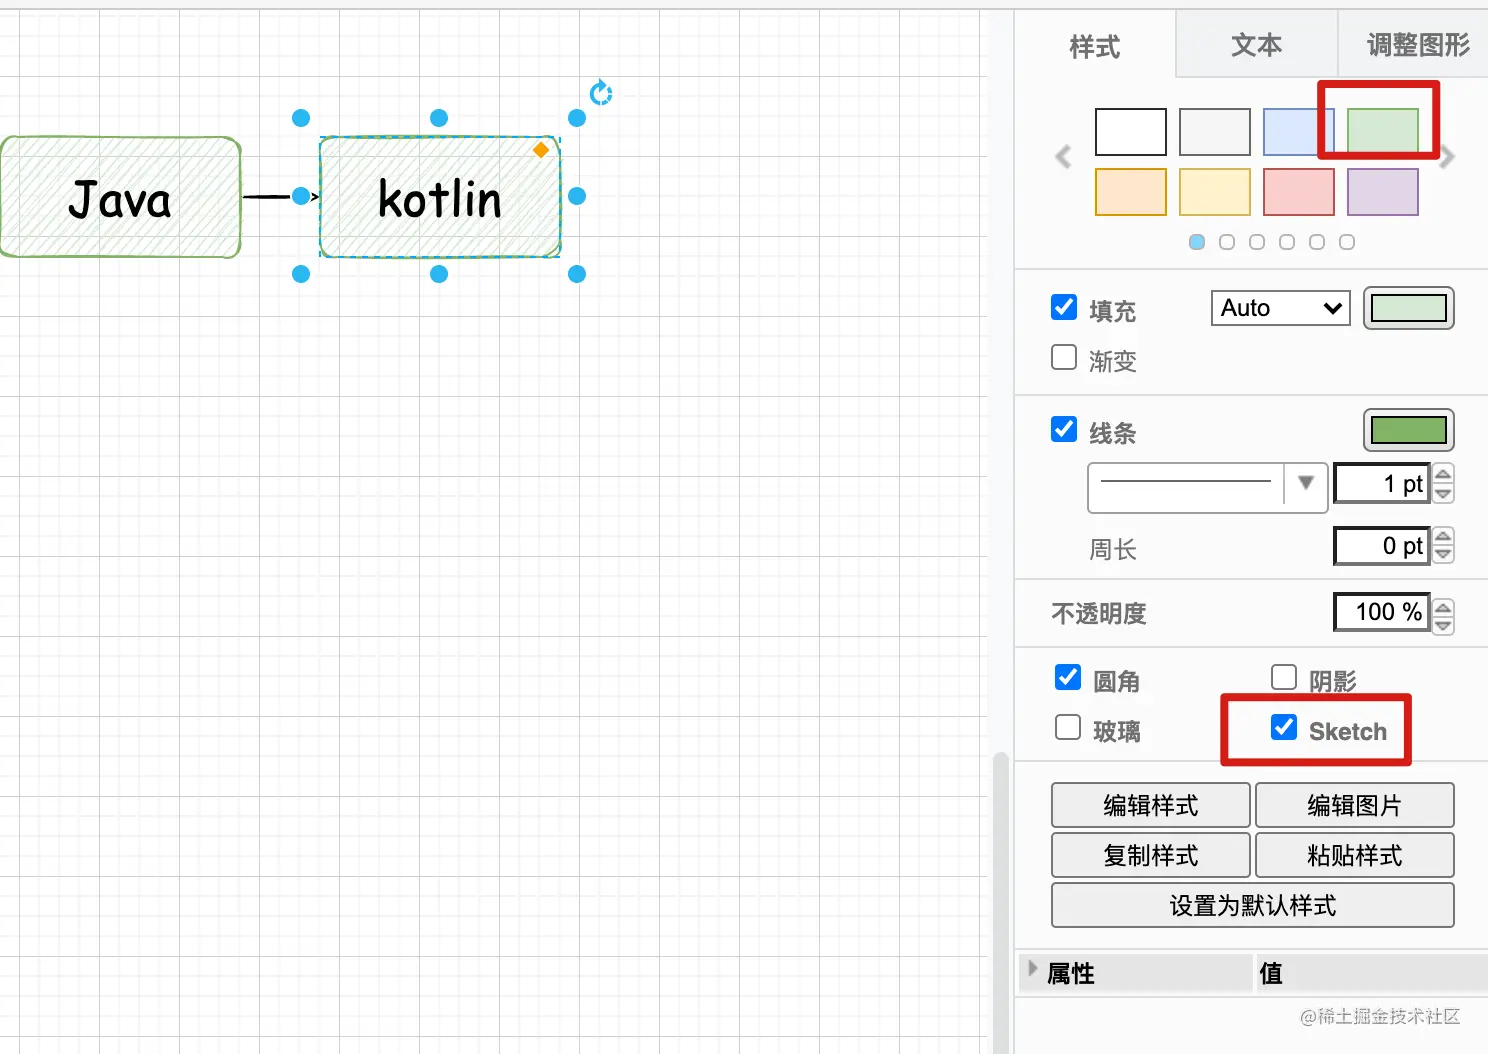The height and width of the screenshot is (1054, 1488).
Task: Click the top-center resize handle of kotlin
Action: coord(439,118)
